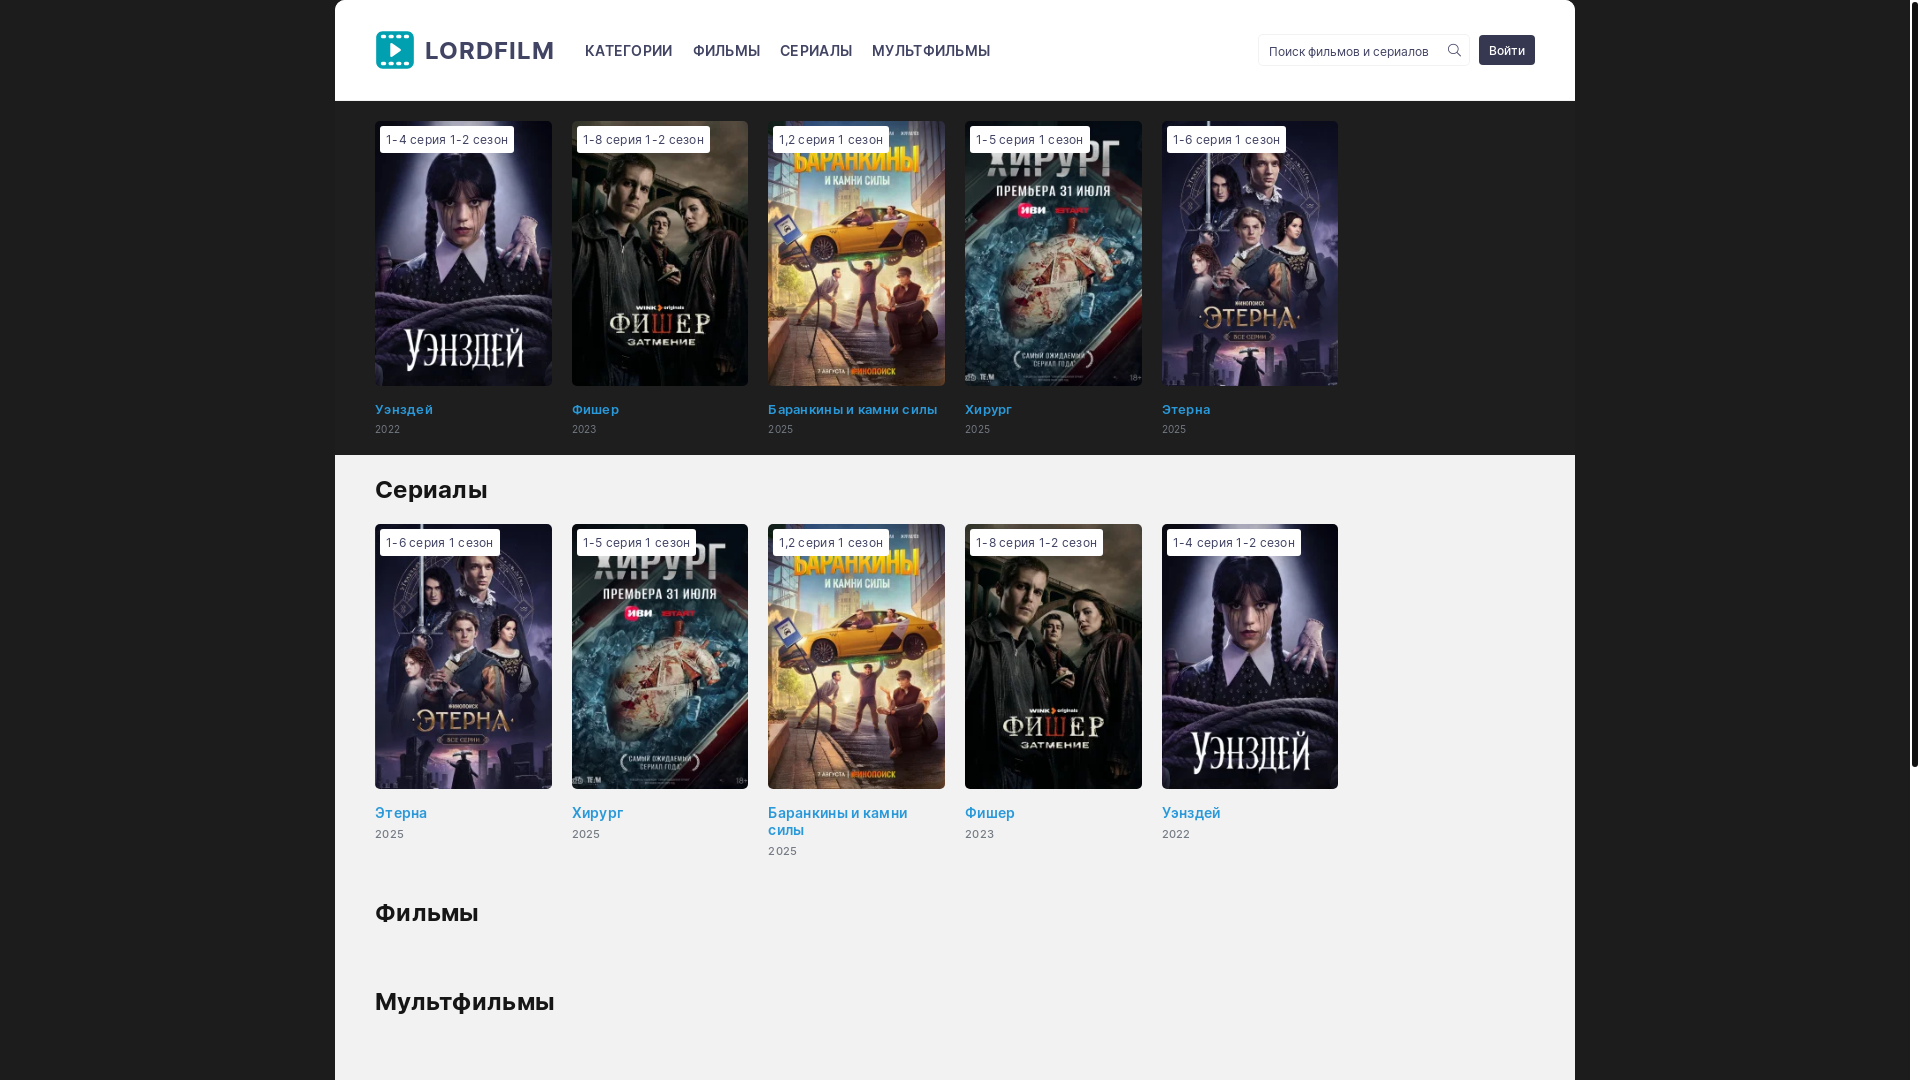Click the Фишер title link in top row
The height and width of the screenshot is (1080, 1920).
tap(595, 409)
